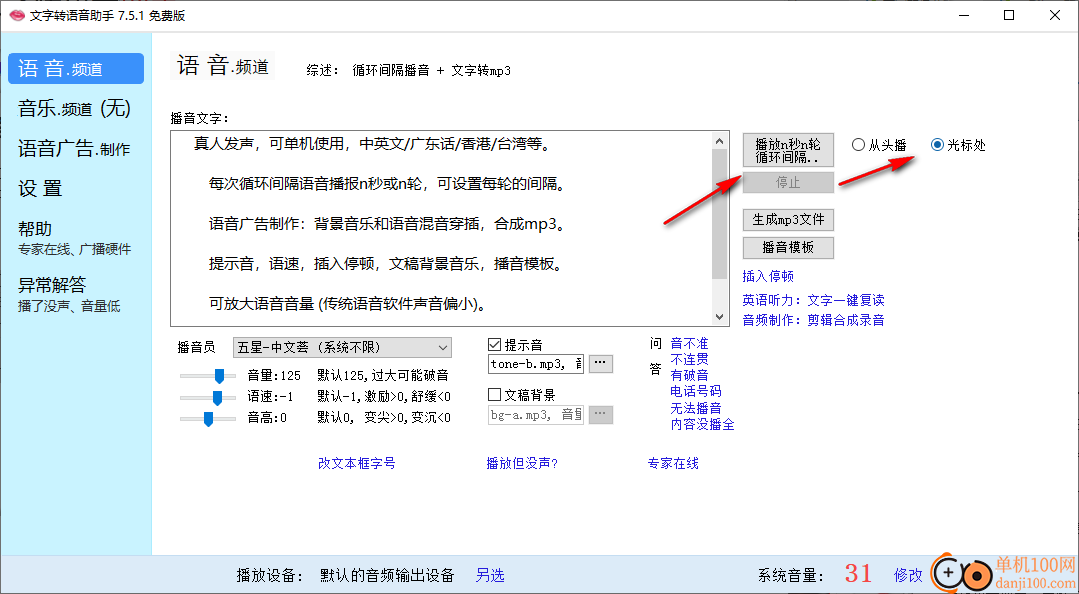Click the tone-b.mp3 input field

536,363
